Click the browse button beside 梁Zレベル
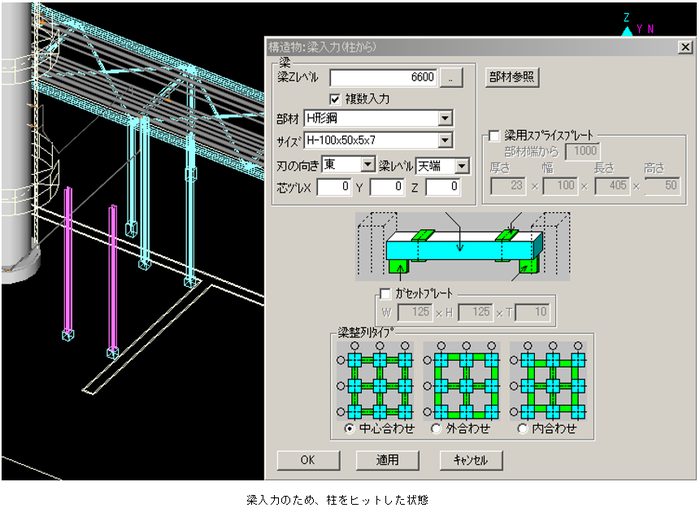The height and width of the screenshot is (508, 700). 453,77
